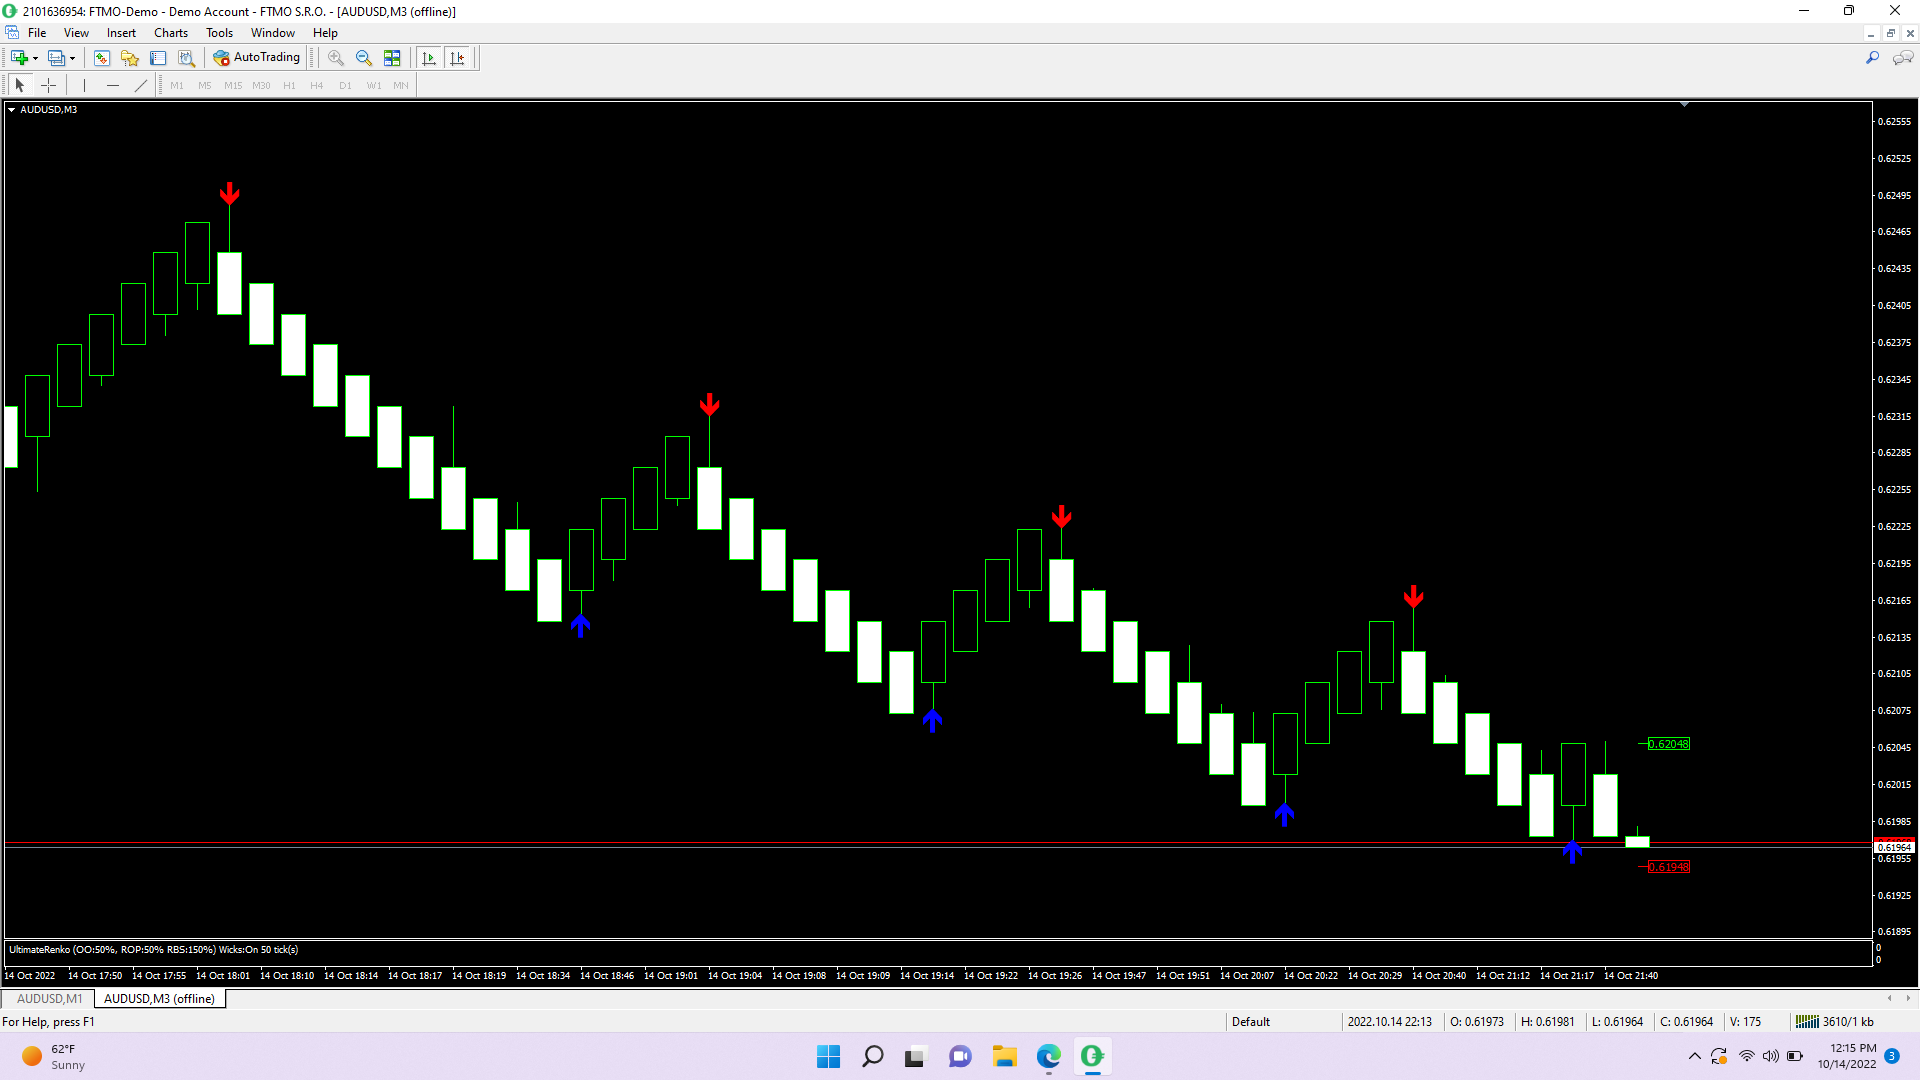Tile windows with the grid icon
This screenshot has width=1920, height=1080.
pos(392,58)
